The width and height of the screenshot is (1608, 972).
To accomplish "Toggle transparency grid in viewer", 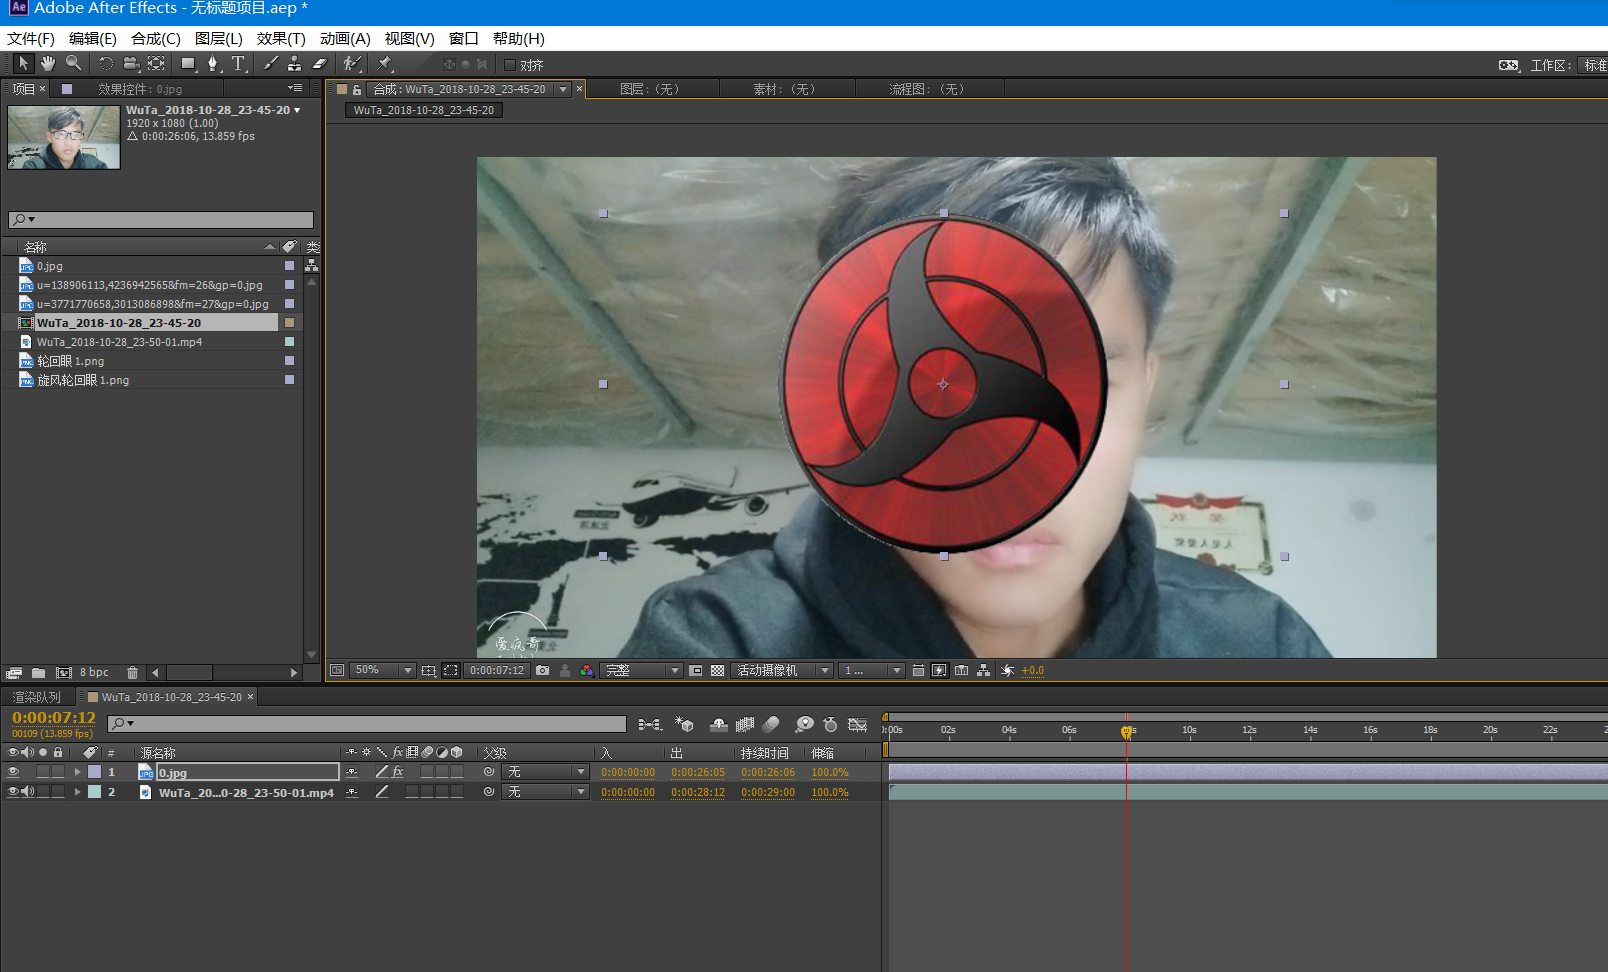I will coord(717,670).
